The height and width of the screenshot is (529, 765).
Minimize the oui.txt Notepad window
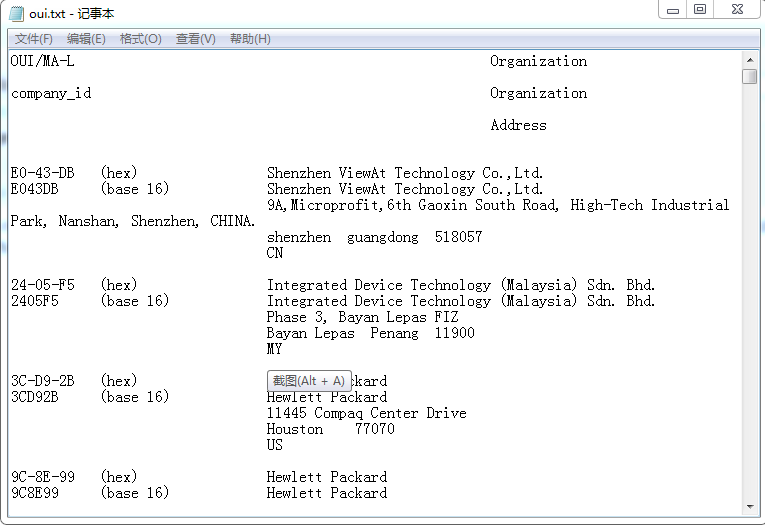coord(673,9)
